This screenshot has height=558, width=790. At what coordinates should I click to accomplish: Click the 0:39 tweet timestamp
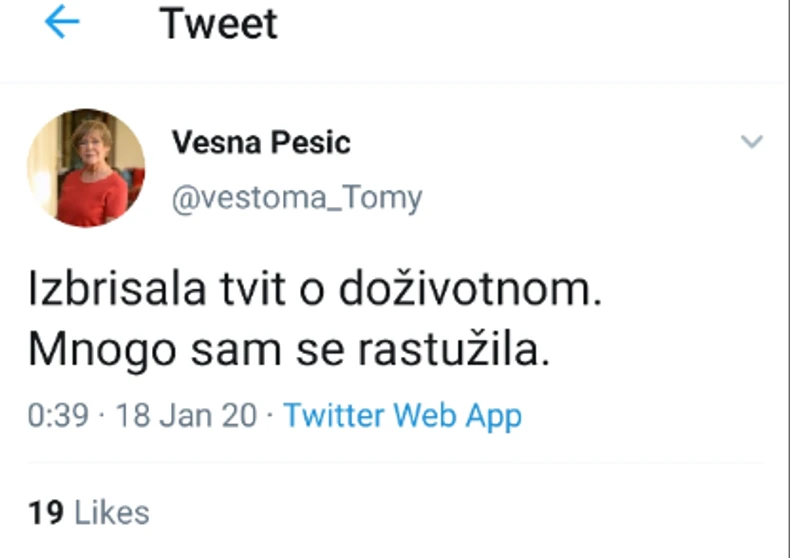pyautogui.click(x=57, y=415)
